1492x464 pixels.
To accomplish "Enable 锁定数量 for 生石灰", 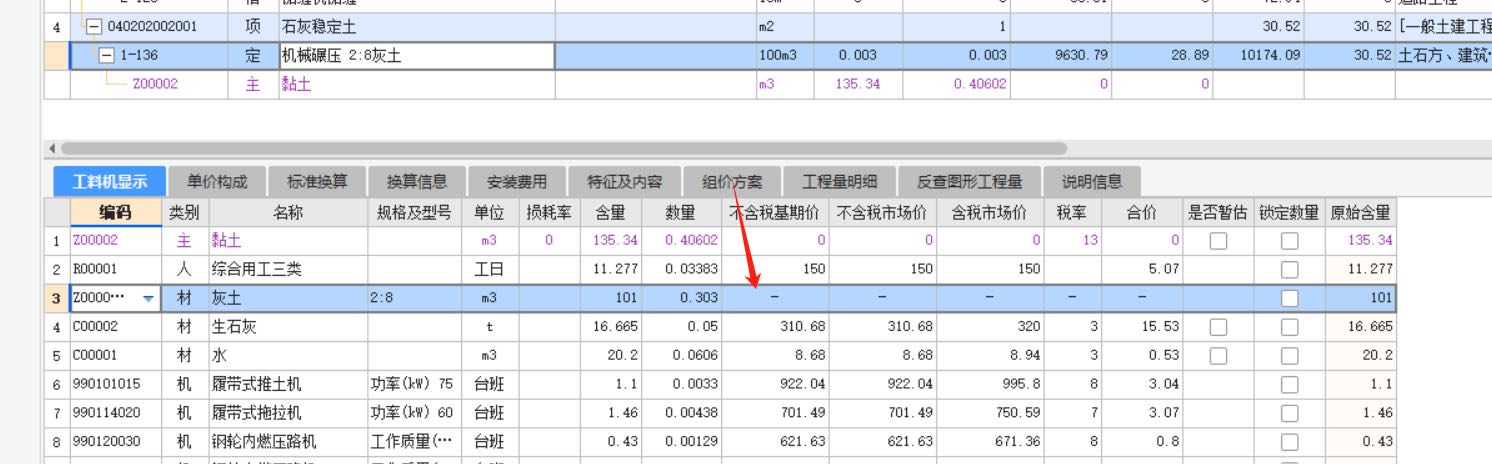I will point(1290,327).
